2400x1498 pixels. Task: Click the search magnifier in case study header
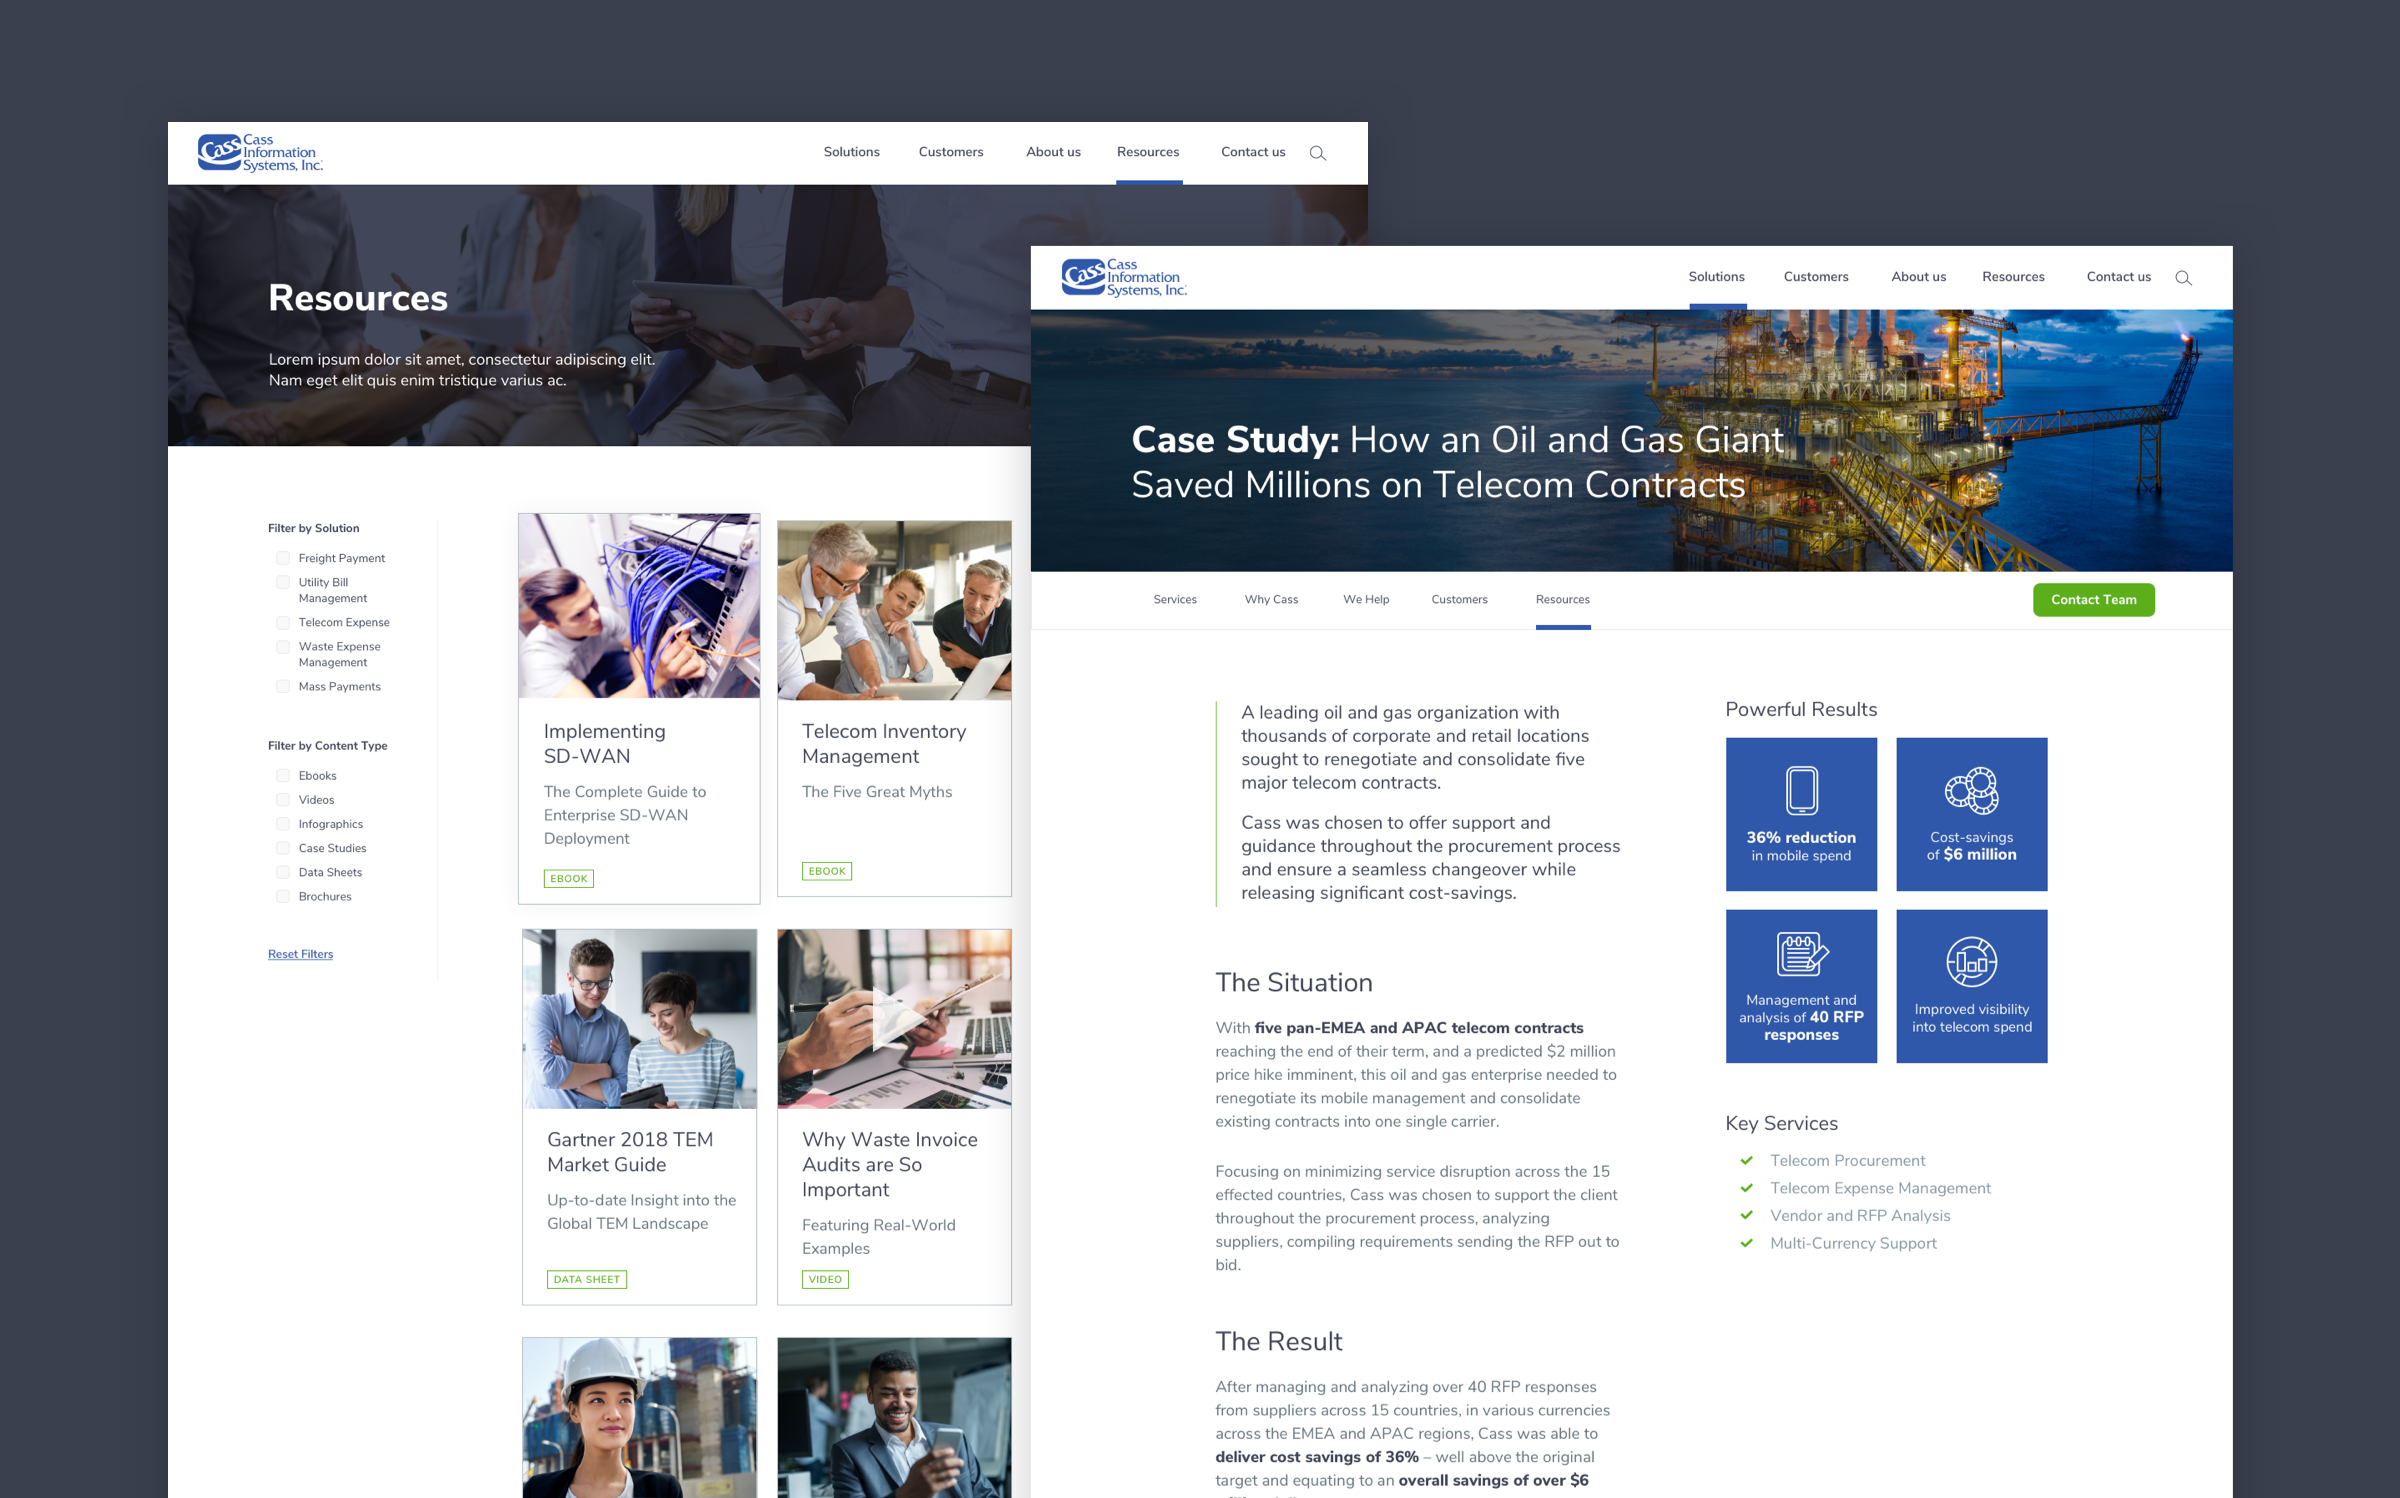point(2183,278)
